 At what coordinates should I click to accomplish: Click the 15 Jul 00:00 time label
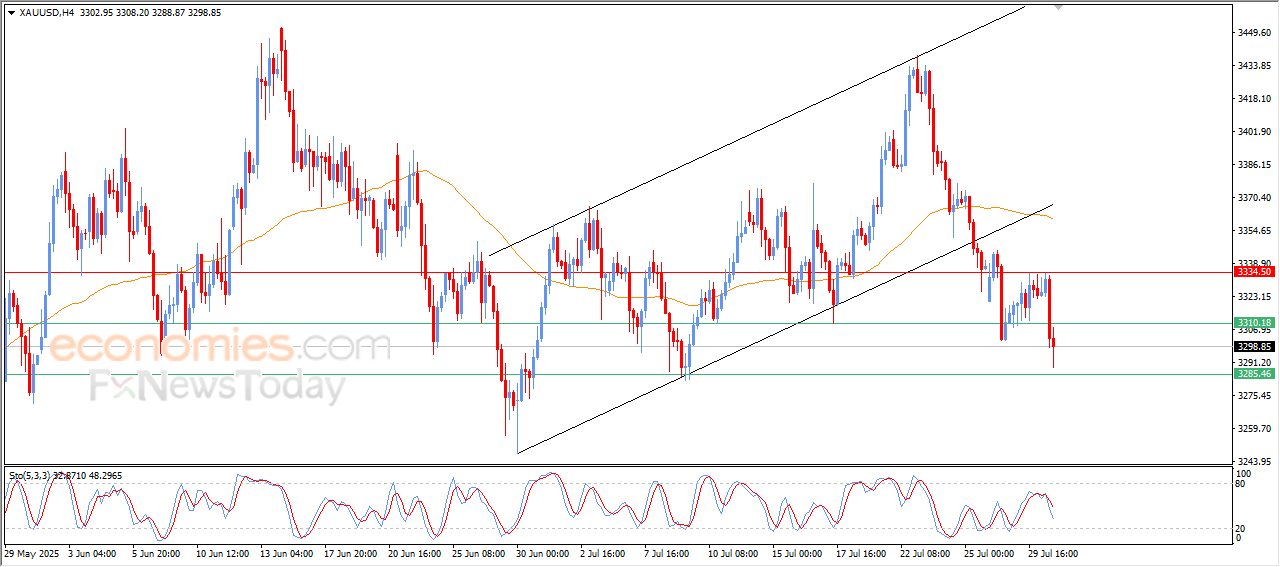(798, 552)
